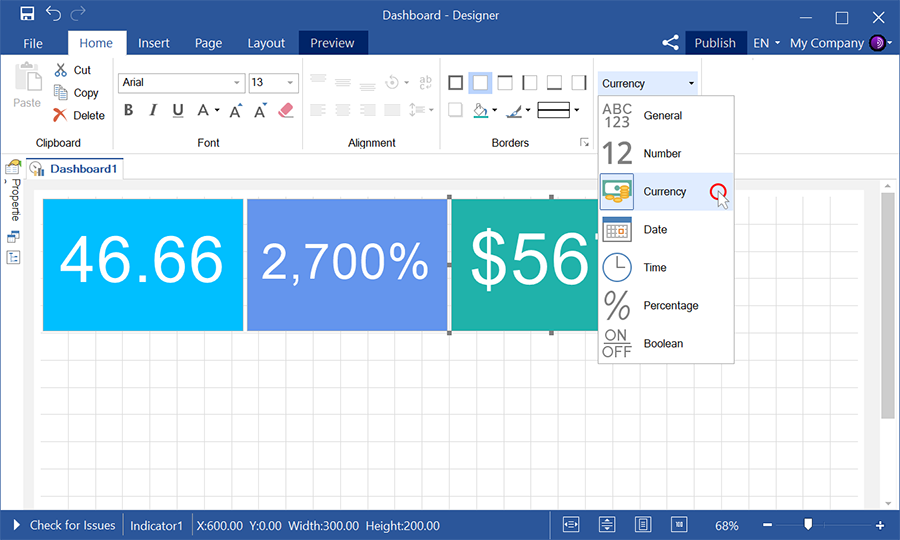Click the Bold formatting icon
The image size is (900, 540).
[128, 111]
